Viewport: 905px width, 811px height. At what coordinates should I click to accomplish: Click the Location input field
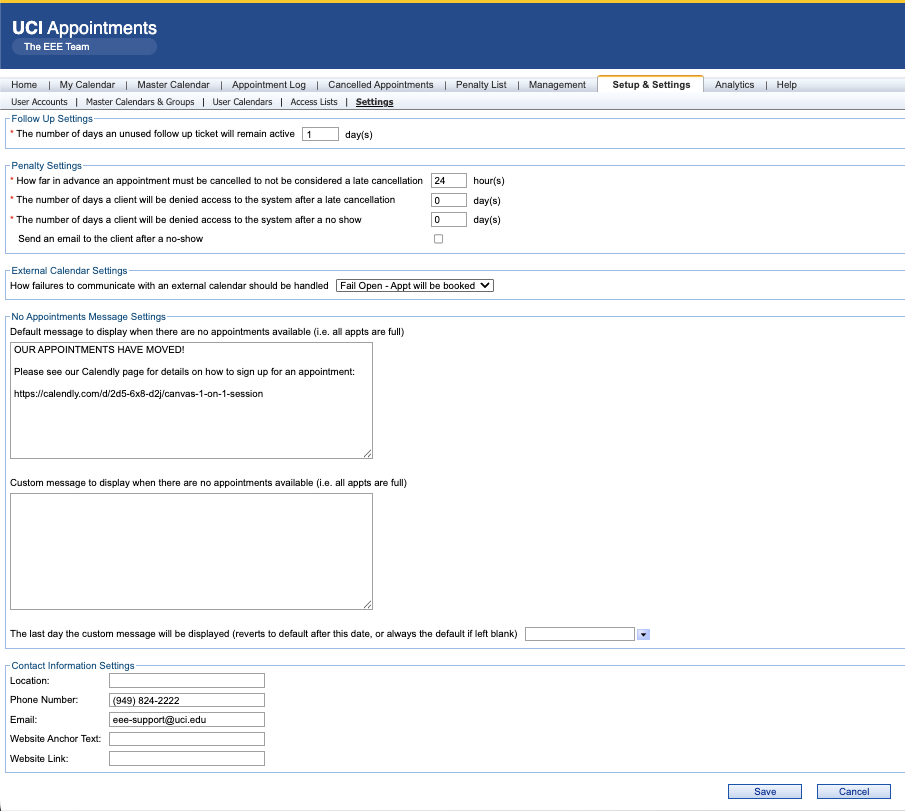(187, 681)
